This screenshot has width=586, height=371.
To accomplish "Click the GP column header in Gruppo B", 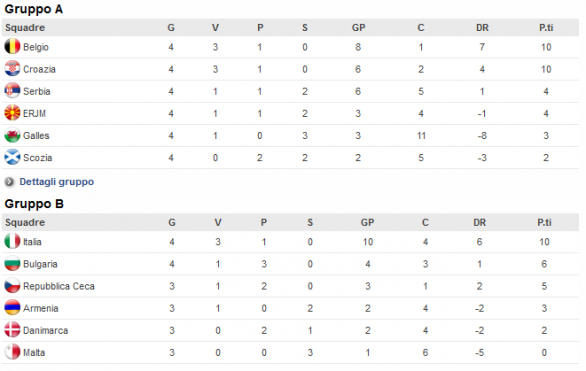I will tap(367, 223).
